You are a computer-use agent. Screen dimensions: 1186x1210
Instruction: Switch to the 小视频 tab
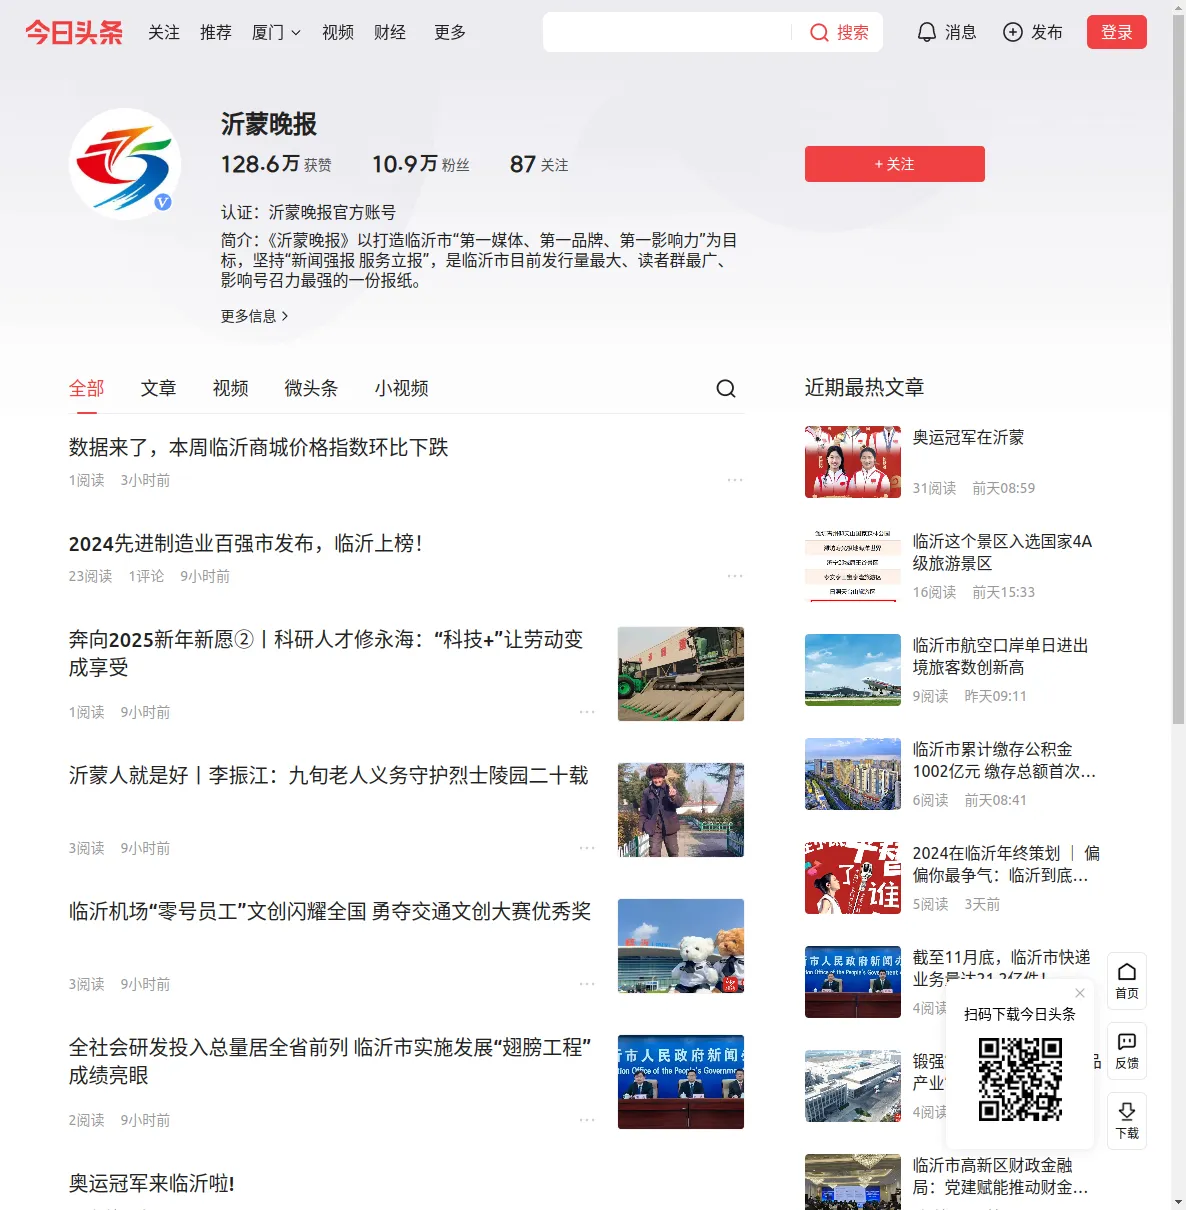click(402, 388)
